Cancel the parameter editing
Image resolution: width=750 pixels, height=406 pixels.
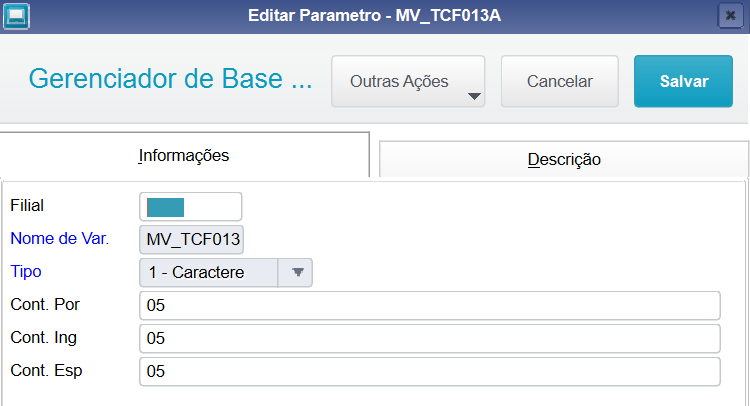[560, 81]
